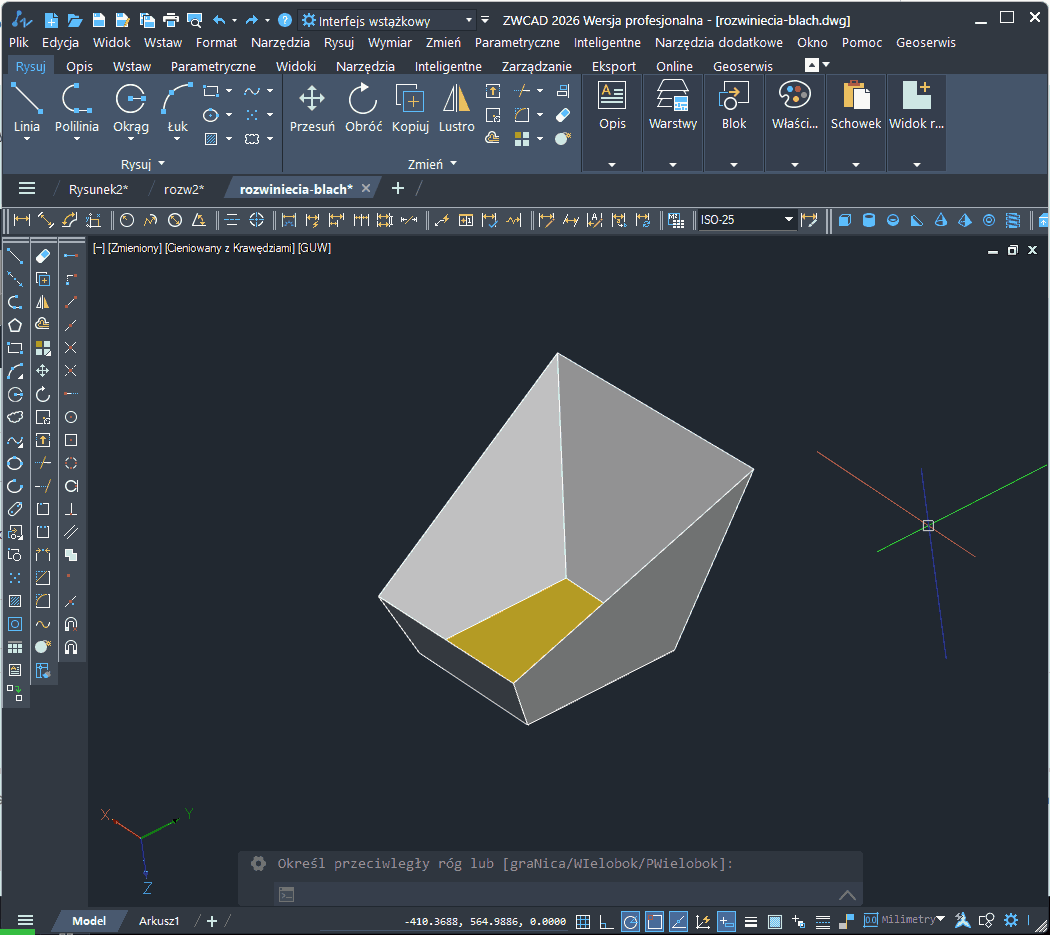Click the undo arrow in title bar
This screenshot has height=935, width=1050.
pos(218,20)
